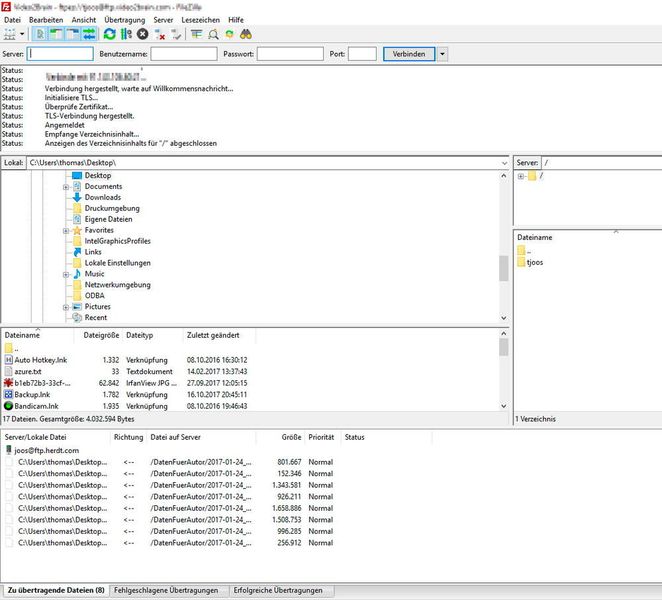
Task: Expand the Pictures folder in local tree
Action: point(66,307)
